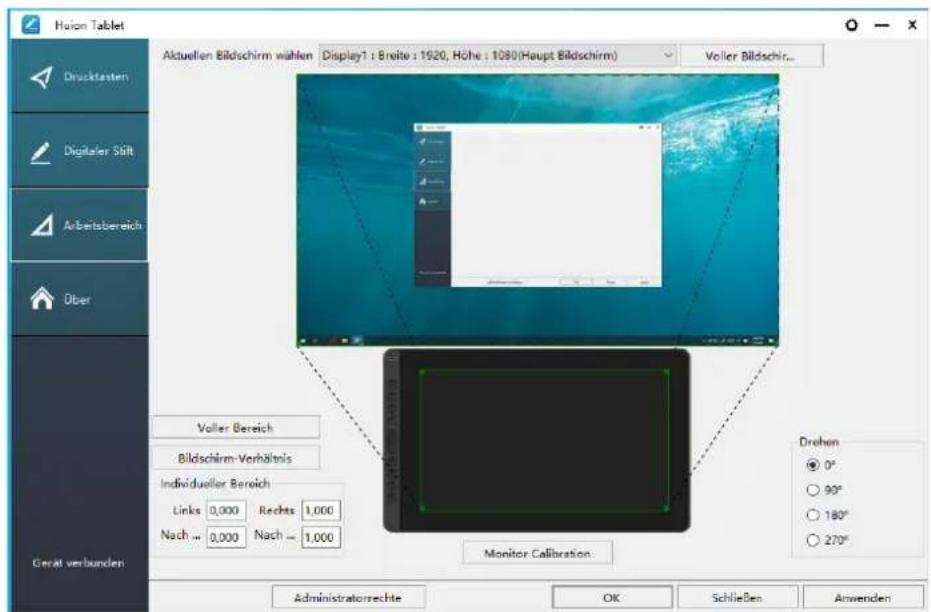The width and height of the screenshot is (931, 612).
Task: Click the desktop screen preview thumbnail
Action: point(538,210)
